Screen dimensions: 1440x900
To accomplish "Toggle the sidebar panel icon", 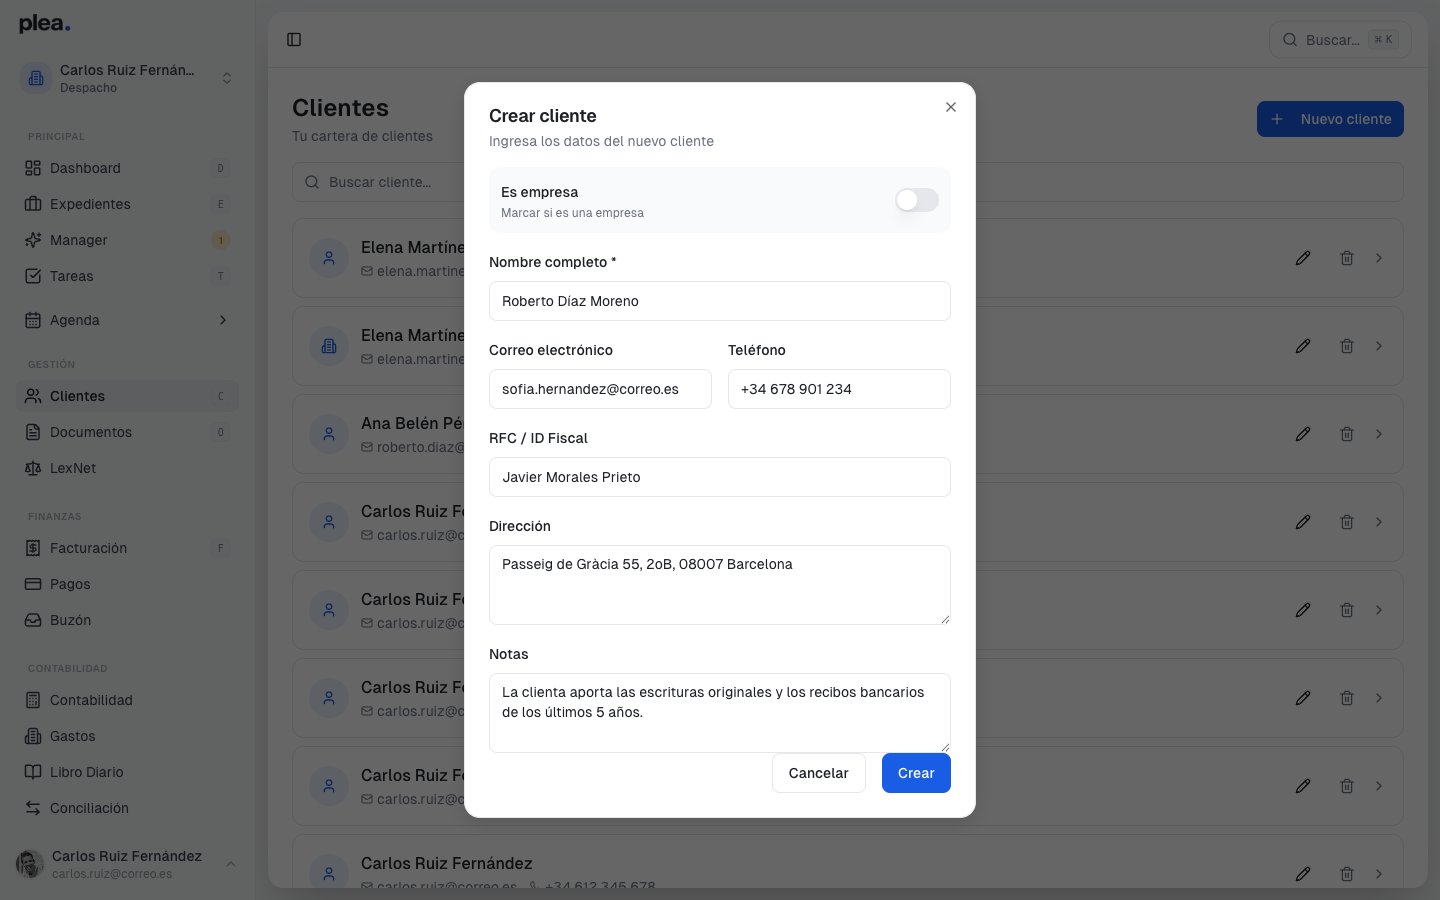I will (294, 40).
